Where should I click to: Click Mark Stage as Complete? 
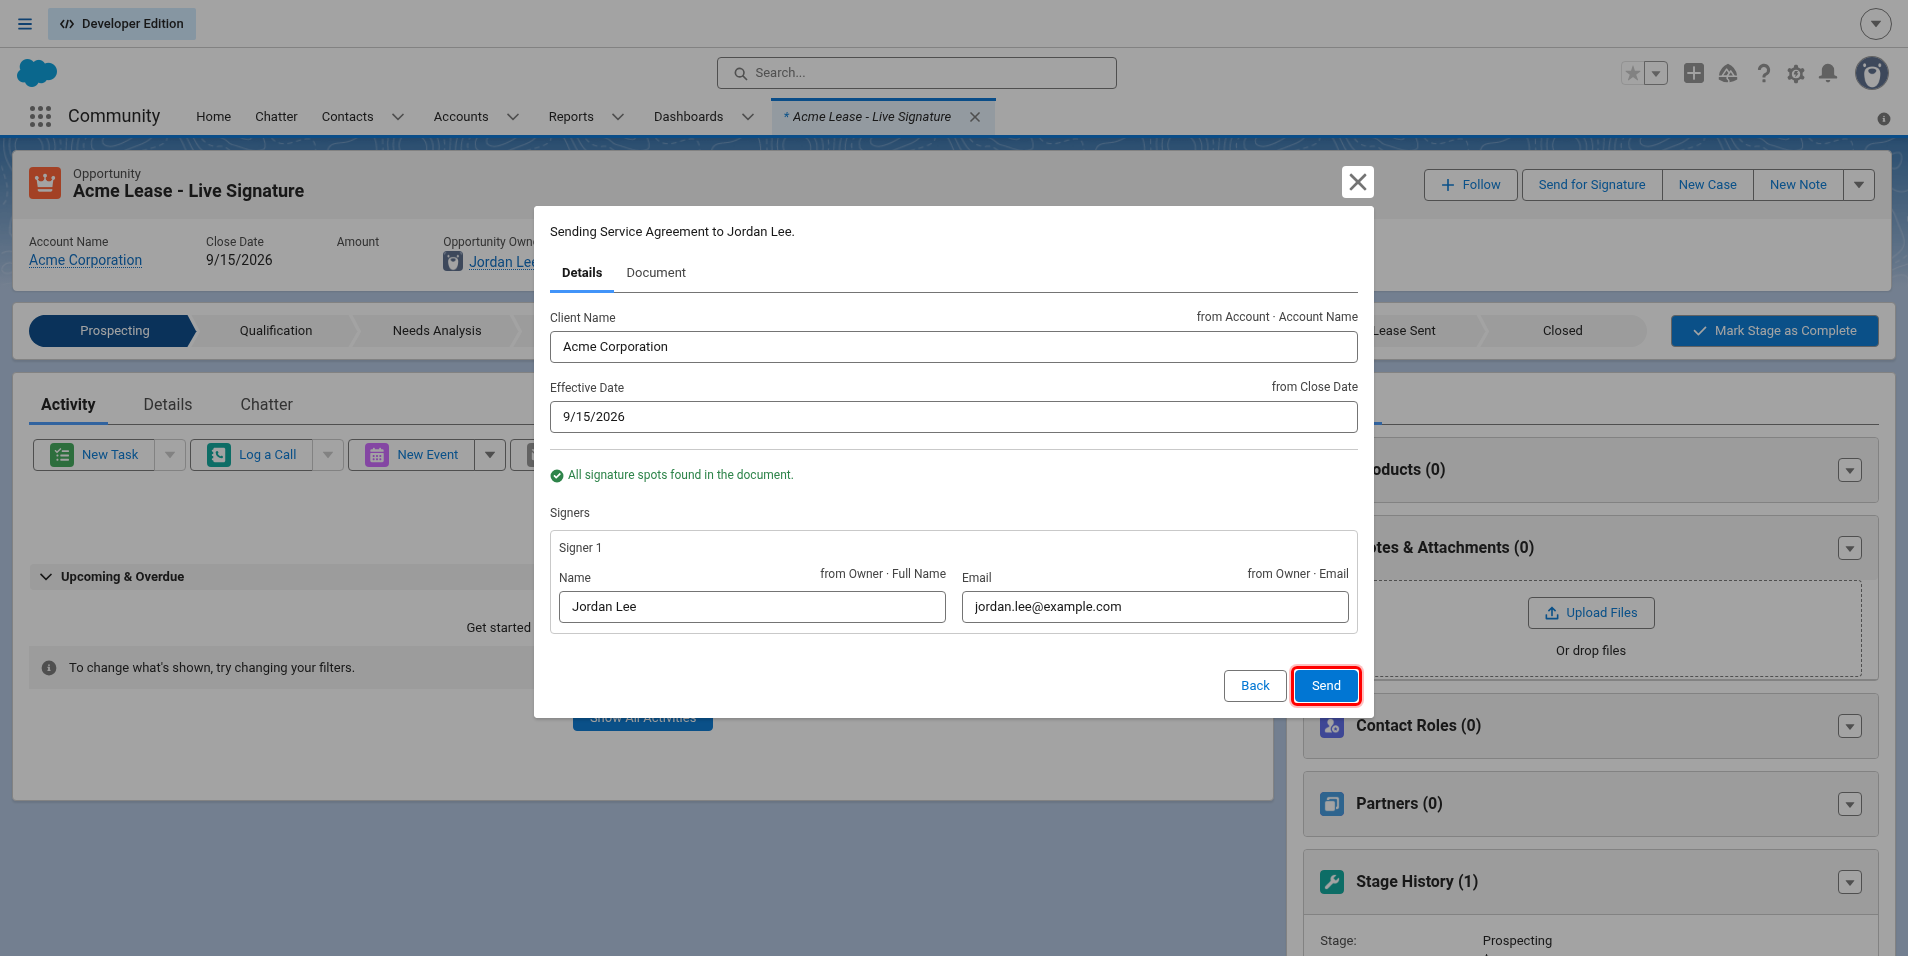coord(1774,331)
